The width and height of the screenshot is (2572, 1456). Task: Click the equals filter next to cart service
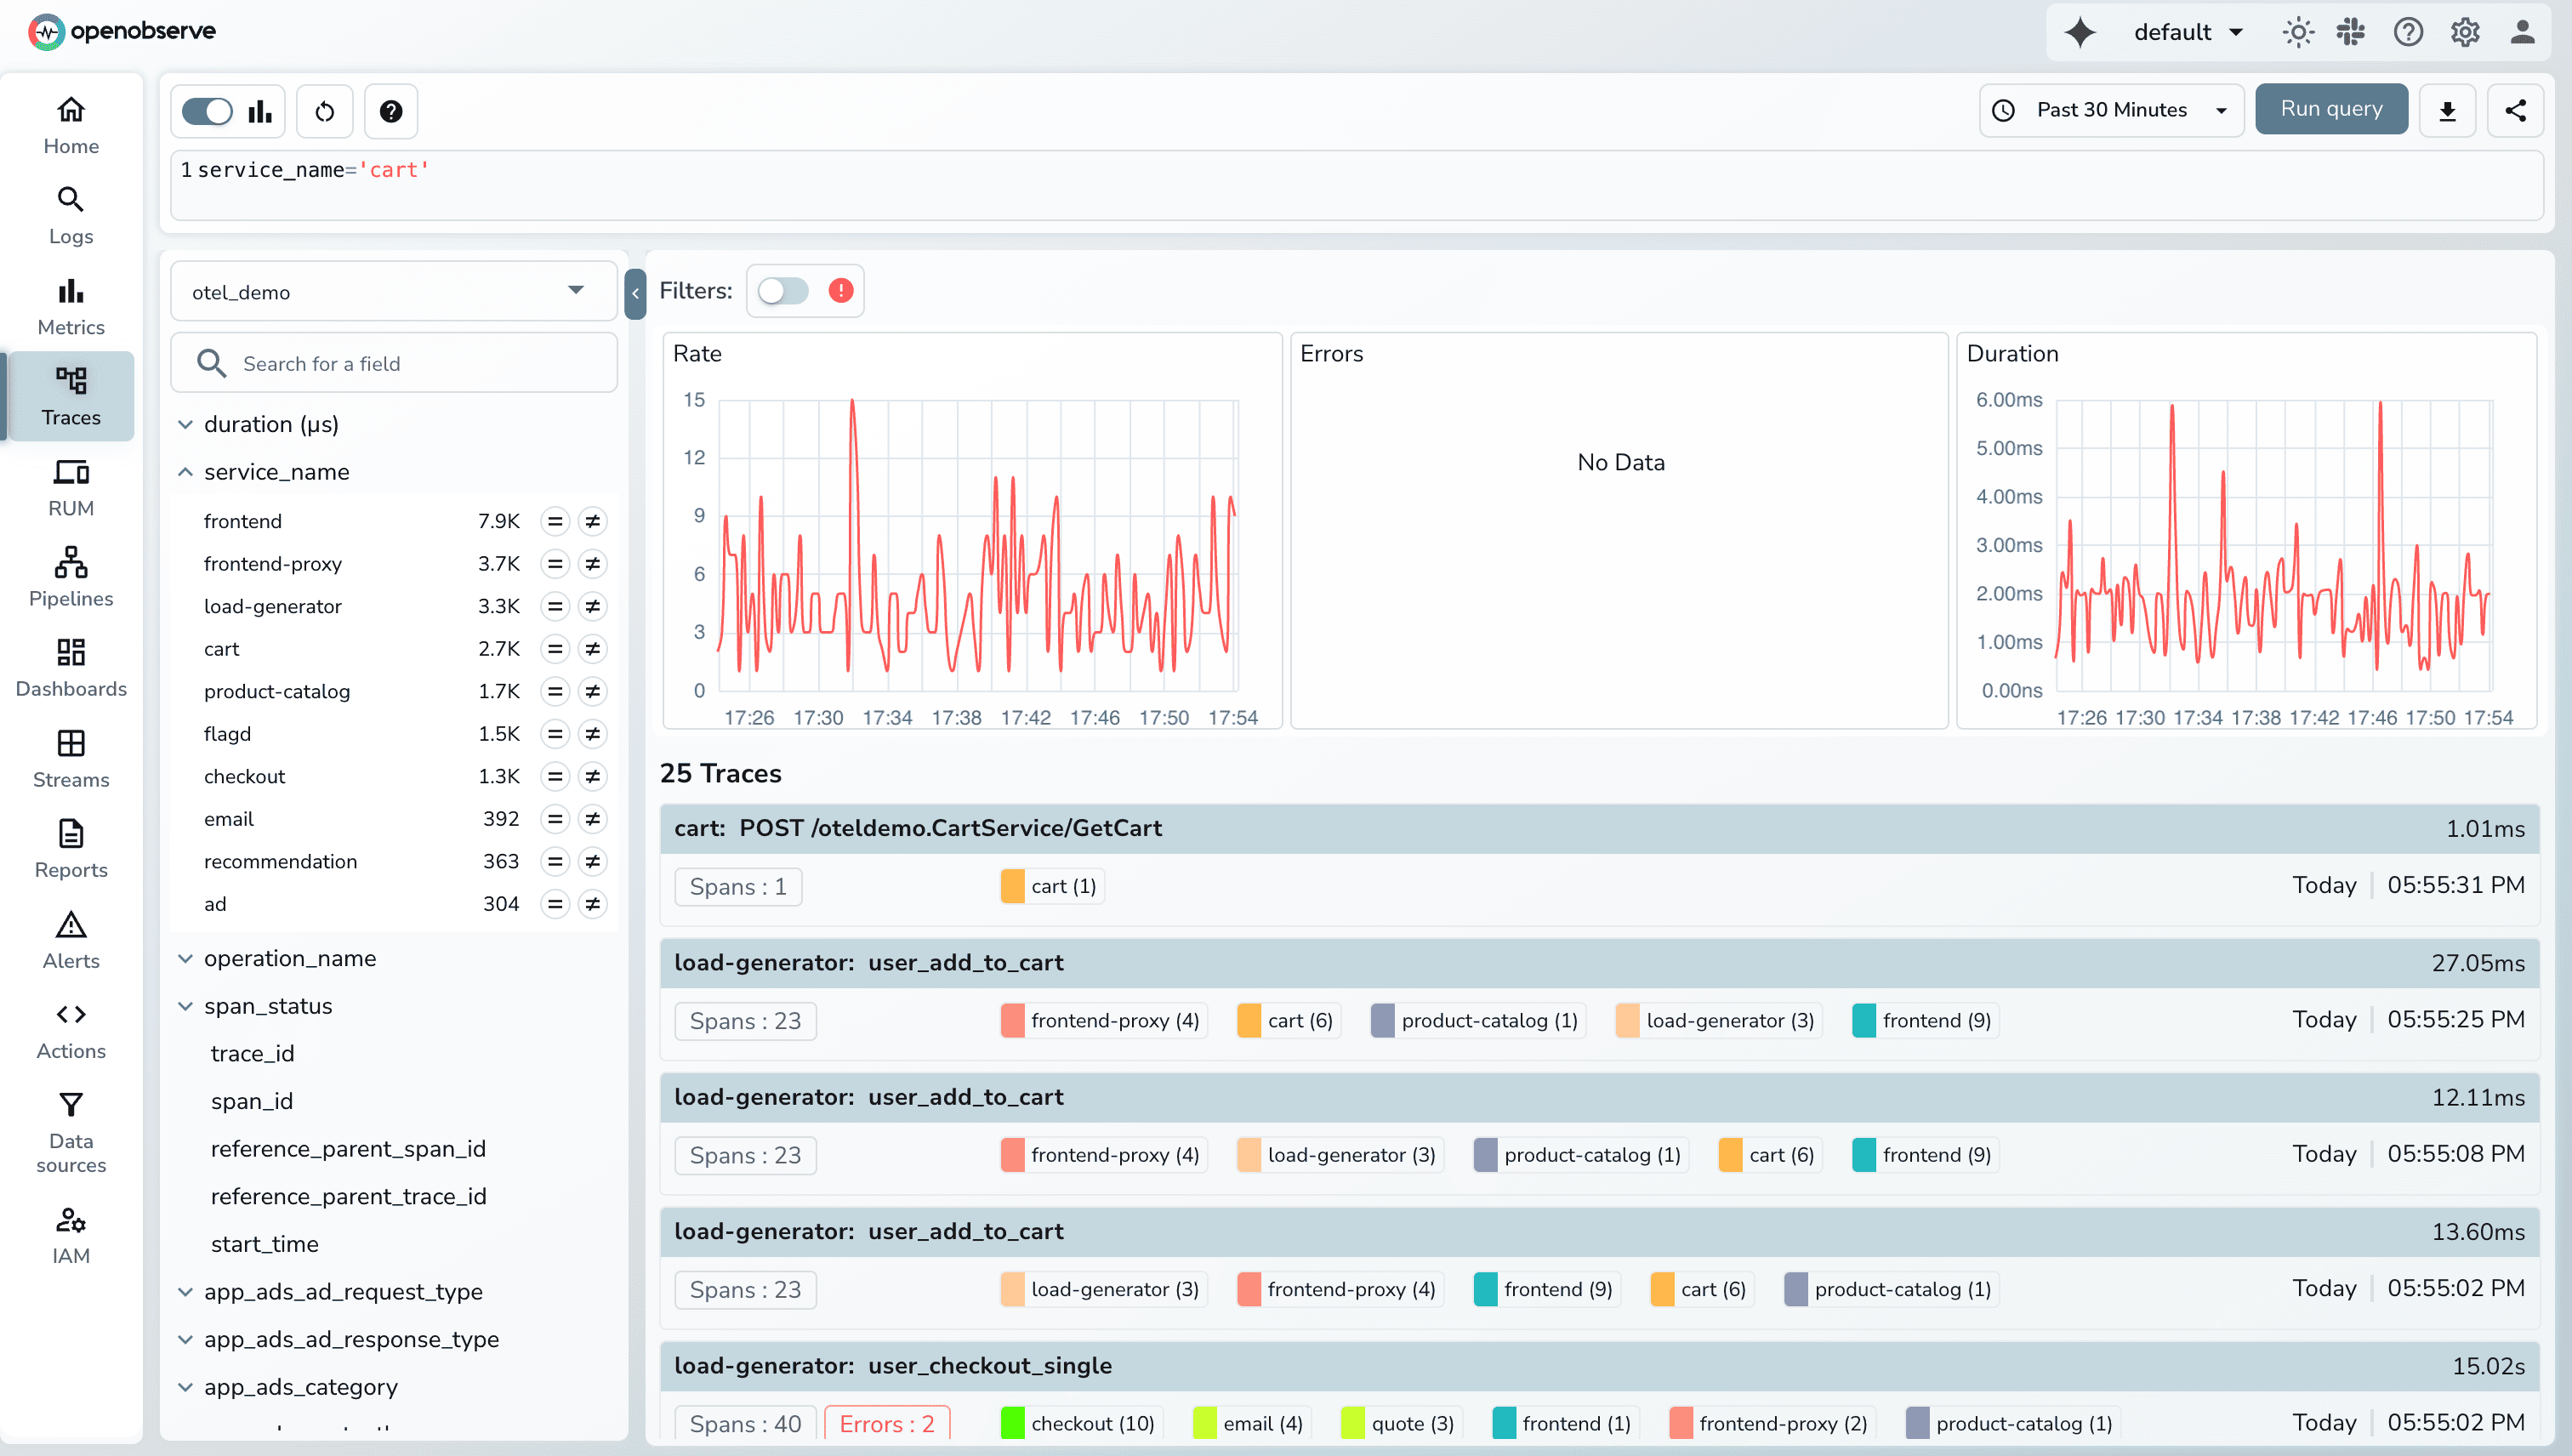point(556,648)
